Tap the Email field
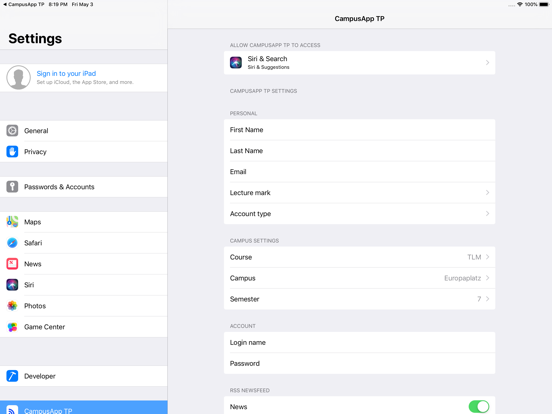Screen dimensions: 552x414 [x=359, y=172]
